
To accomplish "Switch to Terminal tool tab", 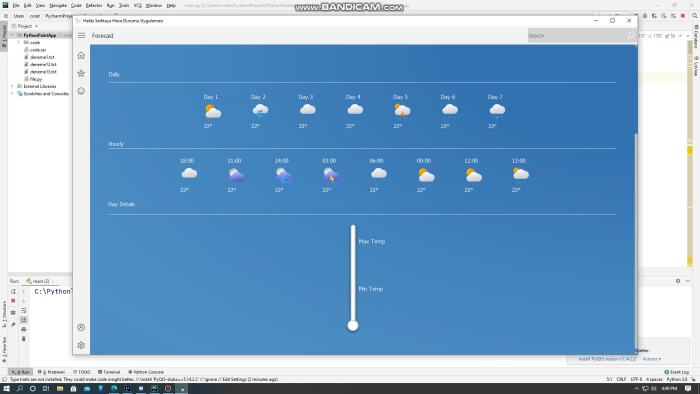I will pos(109,372).
